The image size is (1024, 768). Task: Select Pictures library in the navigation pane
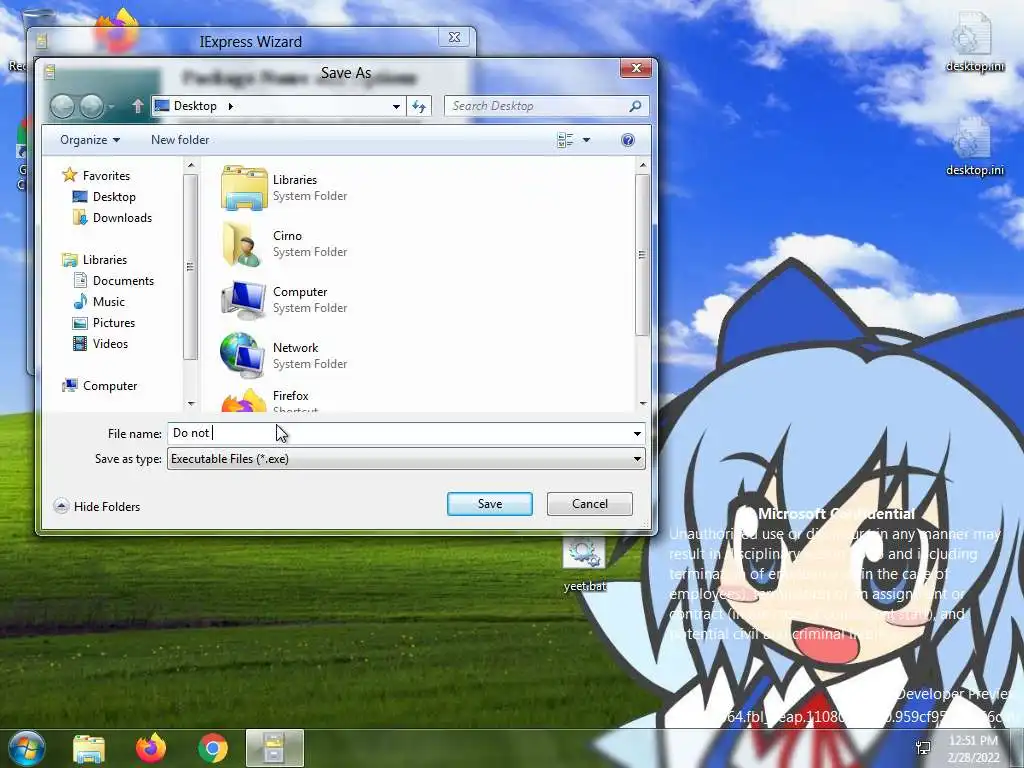pos(104,323)
